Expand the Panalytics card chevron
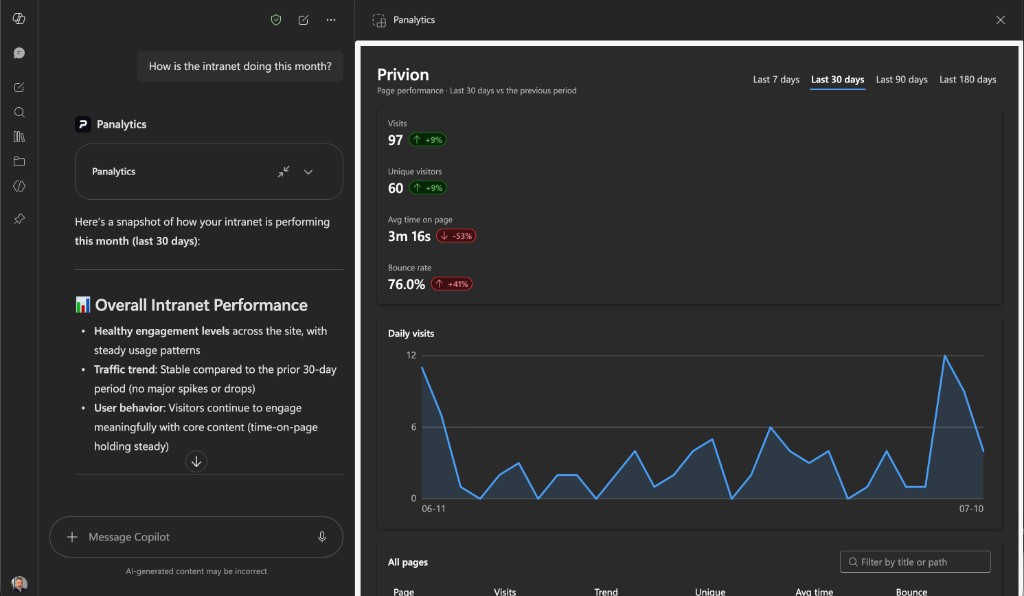Image resolution: width=1024 pixels, height=596 pixels. click(308, 172)
